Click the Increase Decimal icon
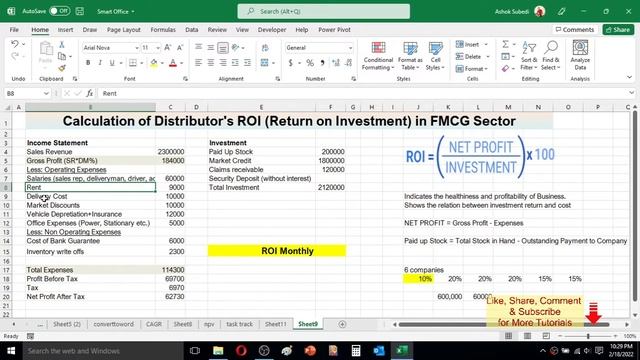This screenshot has width=640, height=360. [336, 63]
